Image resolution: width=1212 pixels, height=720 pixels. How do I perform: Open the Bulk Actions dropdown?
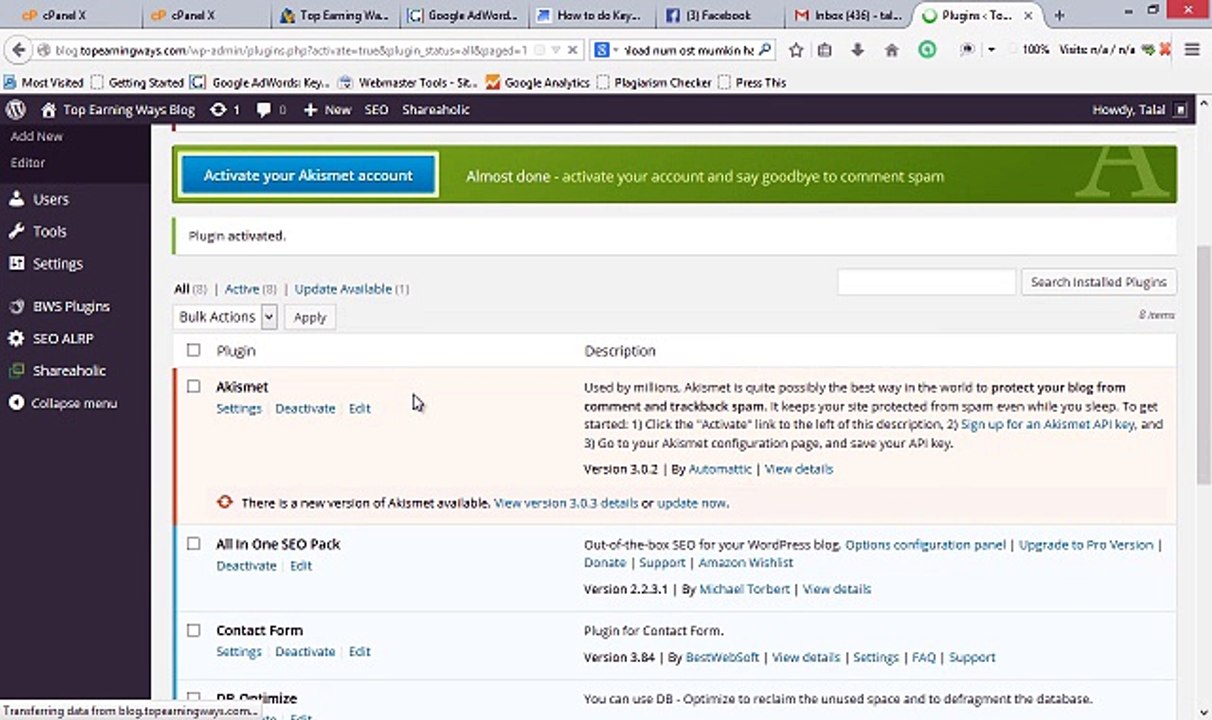click(225, 317)
